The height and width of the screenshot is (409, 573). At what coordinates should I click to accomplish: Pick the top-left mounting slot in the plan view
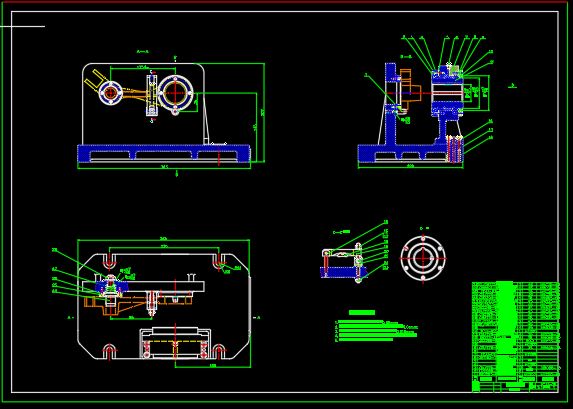(x=109, y=262)
